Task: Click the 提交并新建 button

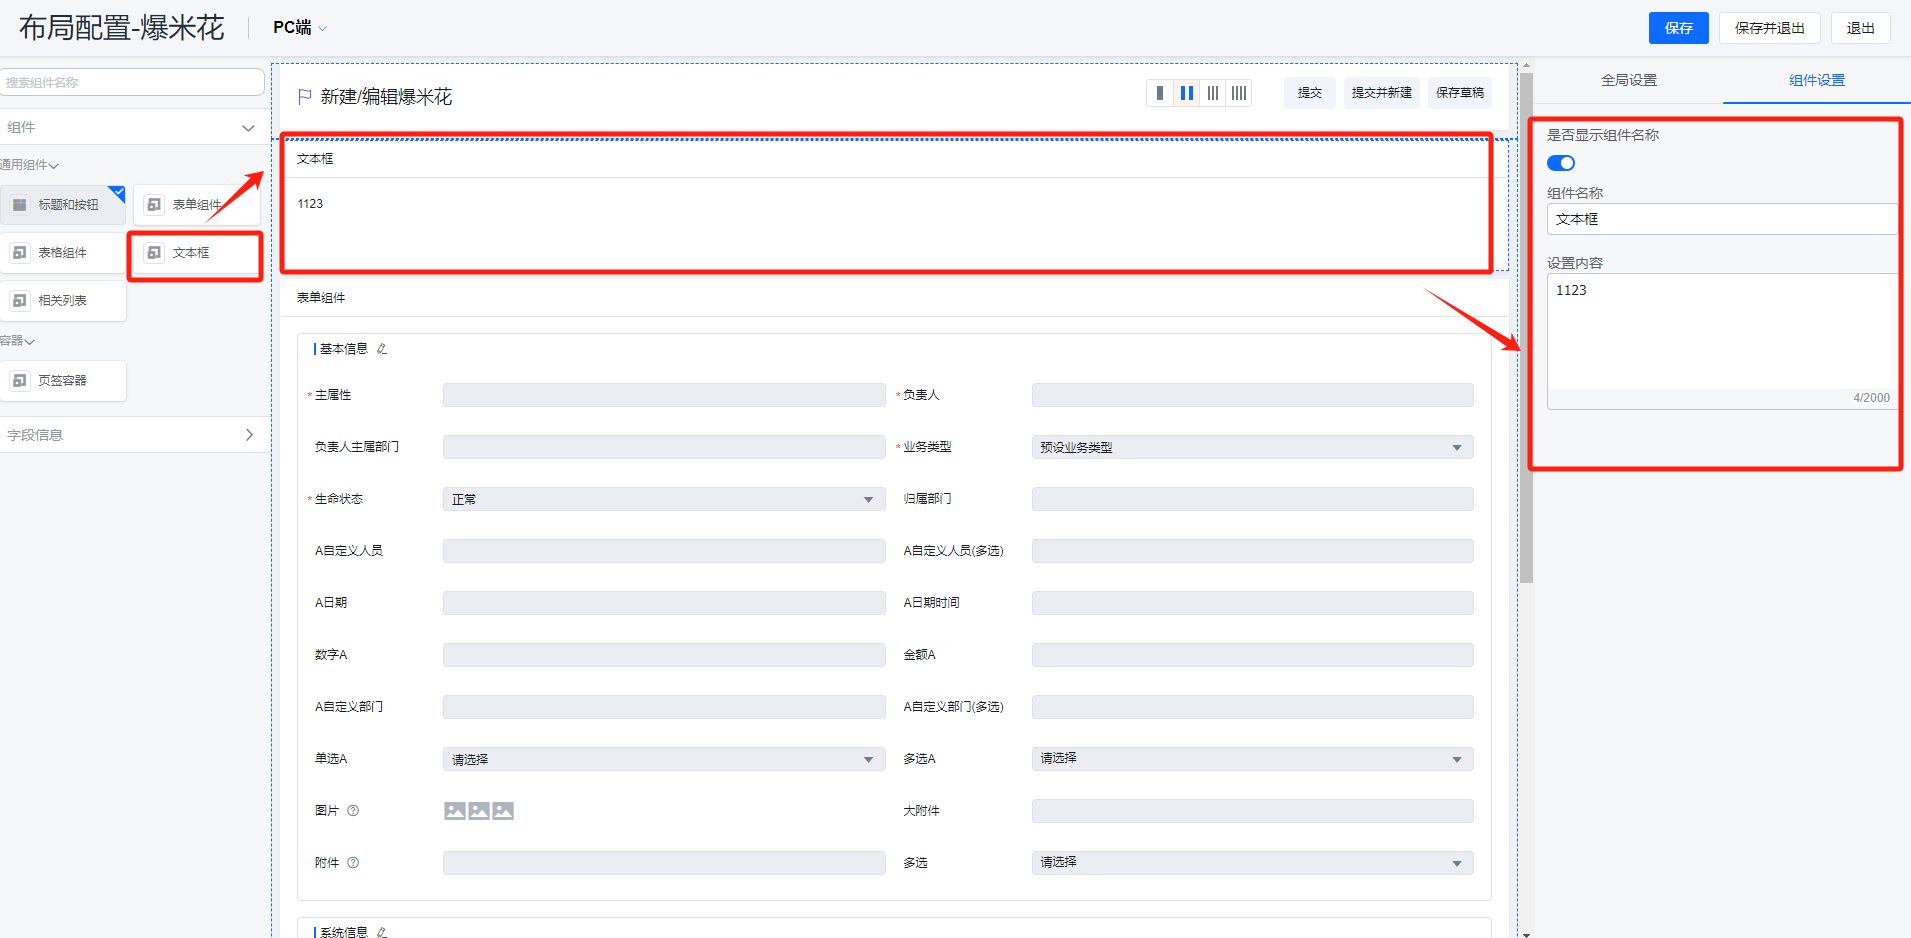Action: pyautogui.click(x=1381, y=93)
